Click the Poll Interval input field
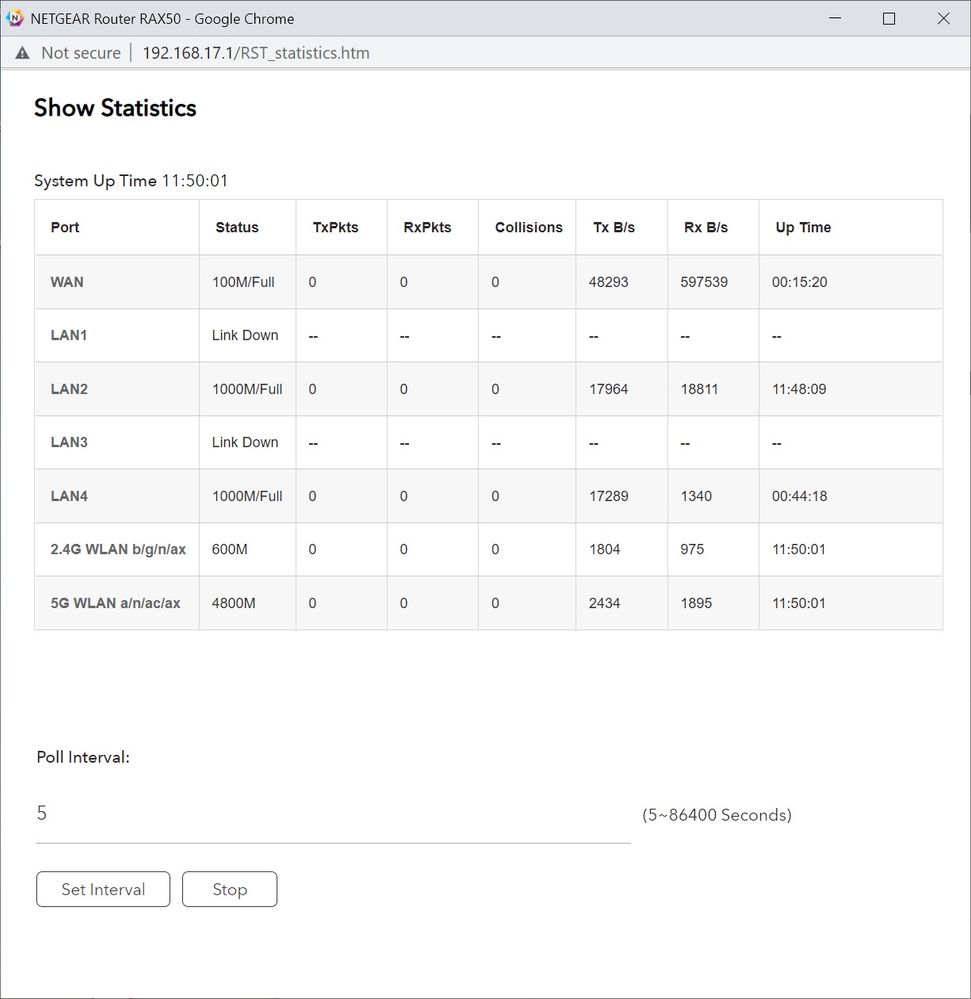 click(x=333, y=814)
